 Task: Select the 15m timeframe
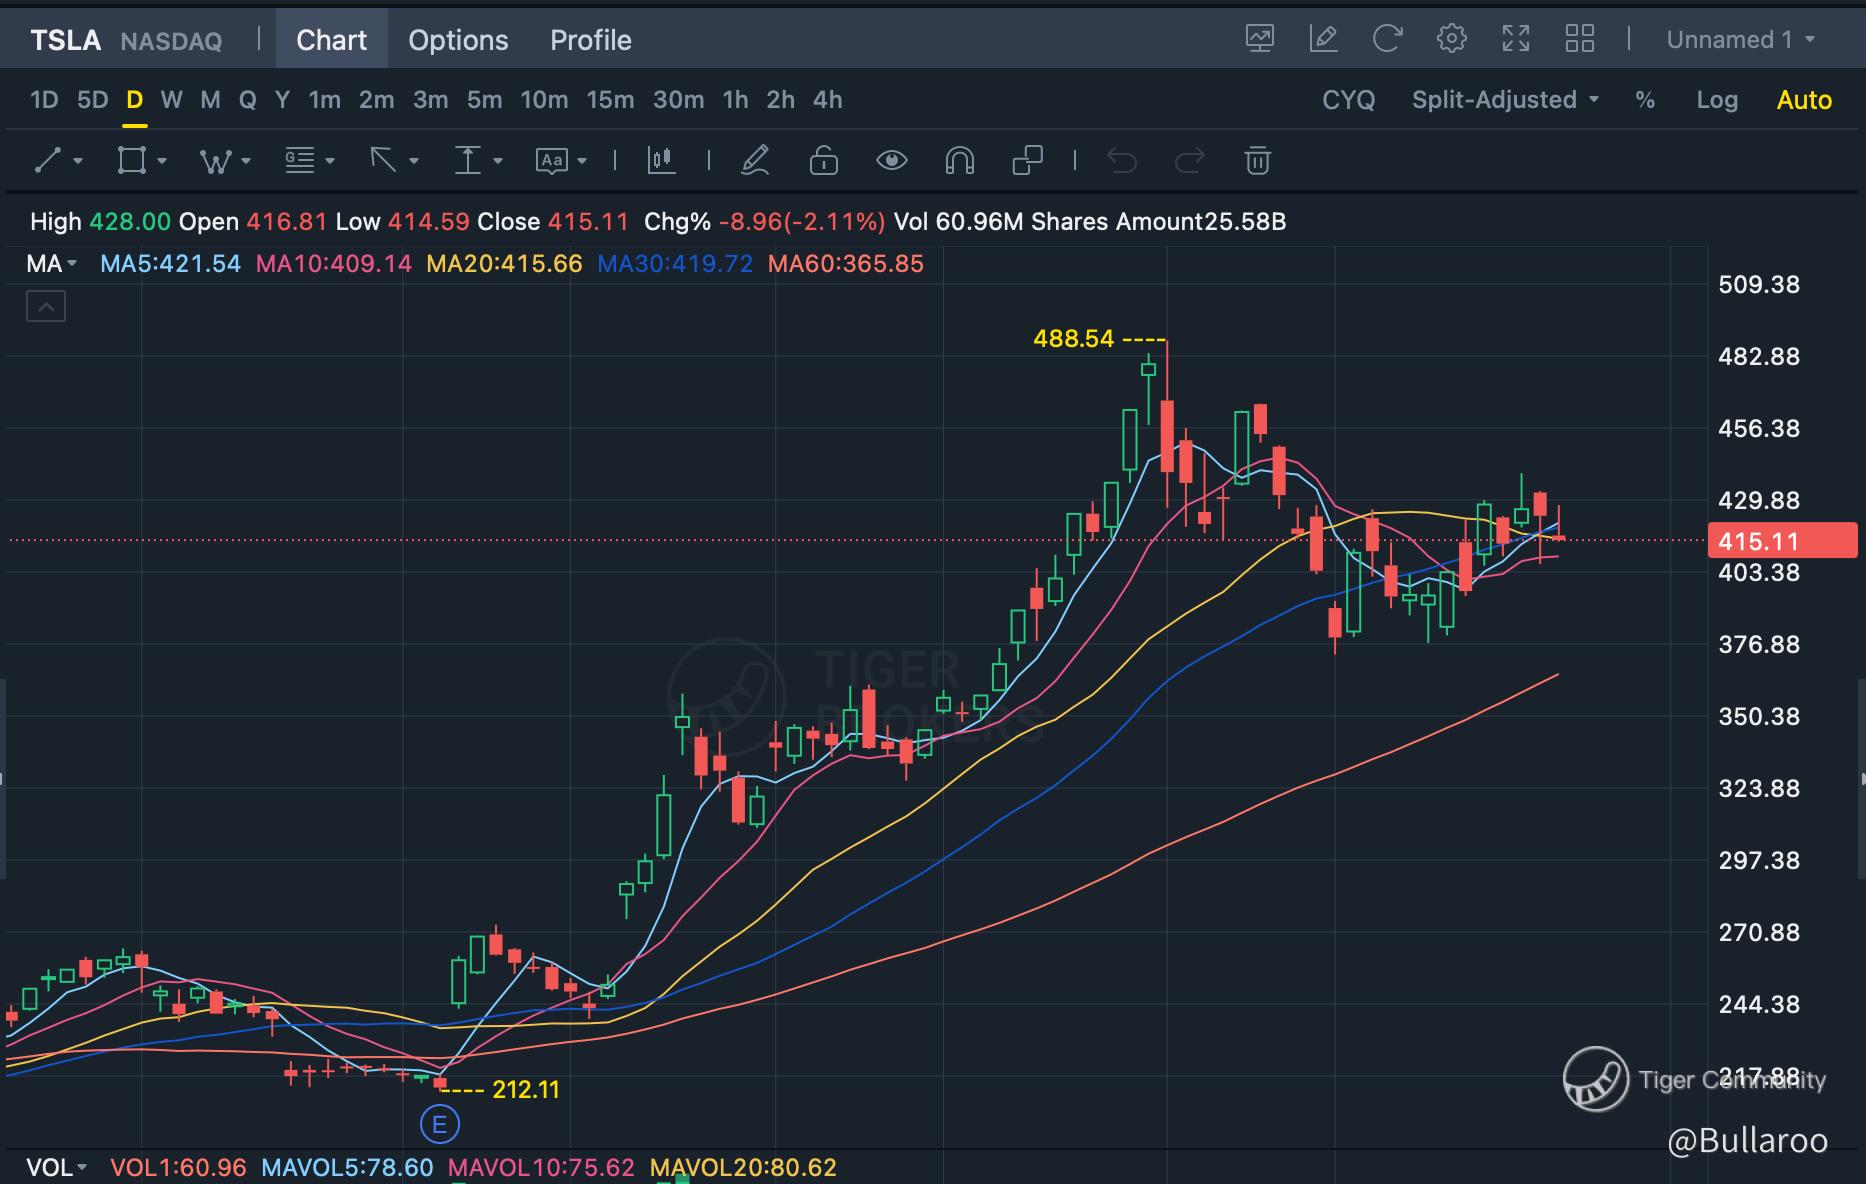pyautogui.click(x=610, y=100)
